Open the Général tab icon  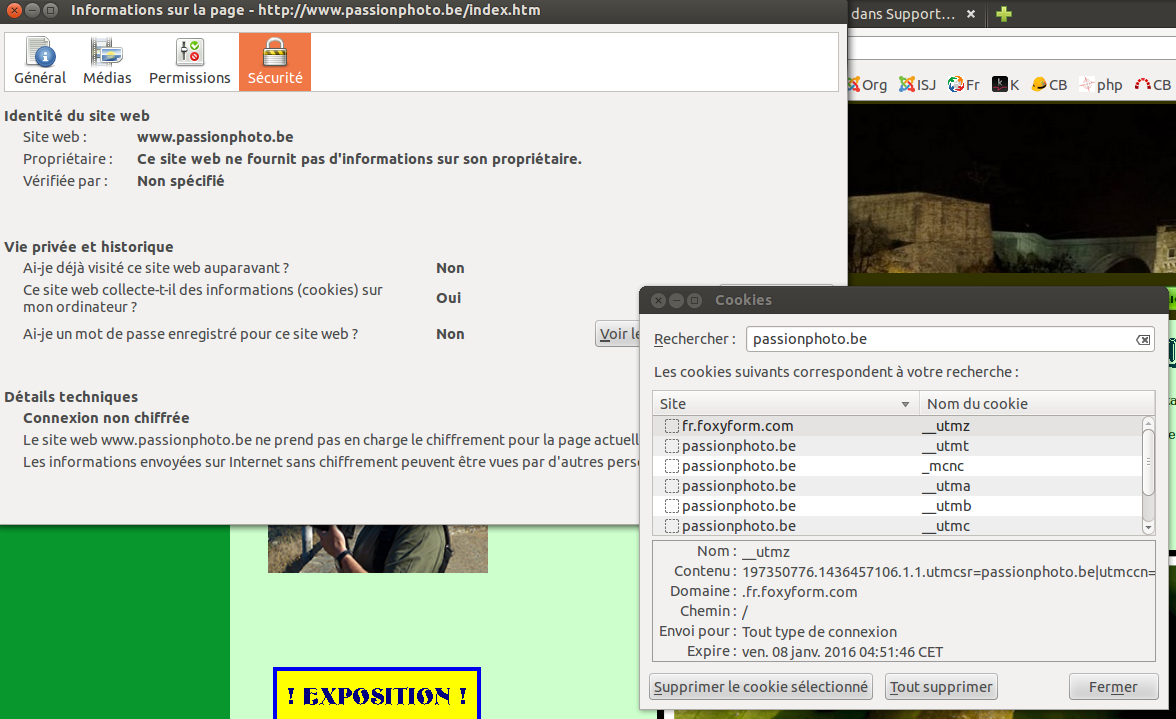tap(40, 62)
